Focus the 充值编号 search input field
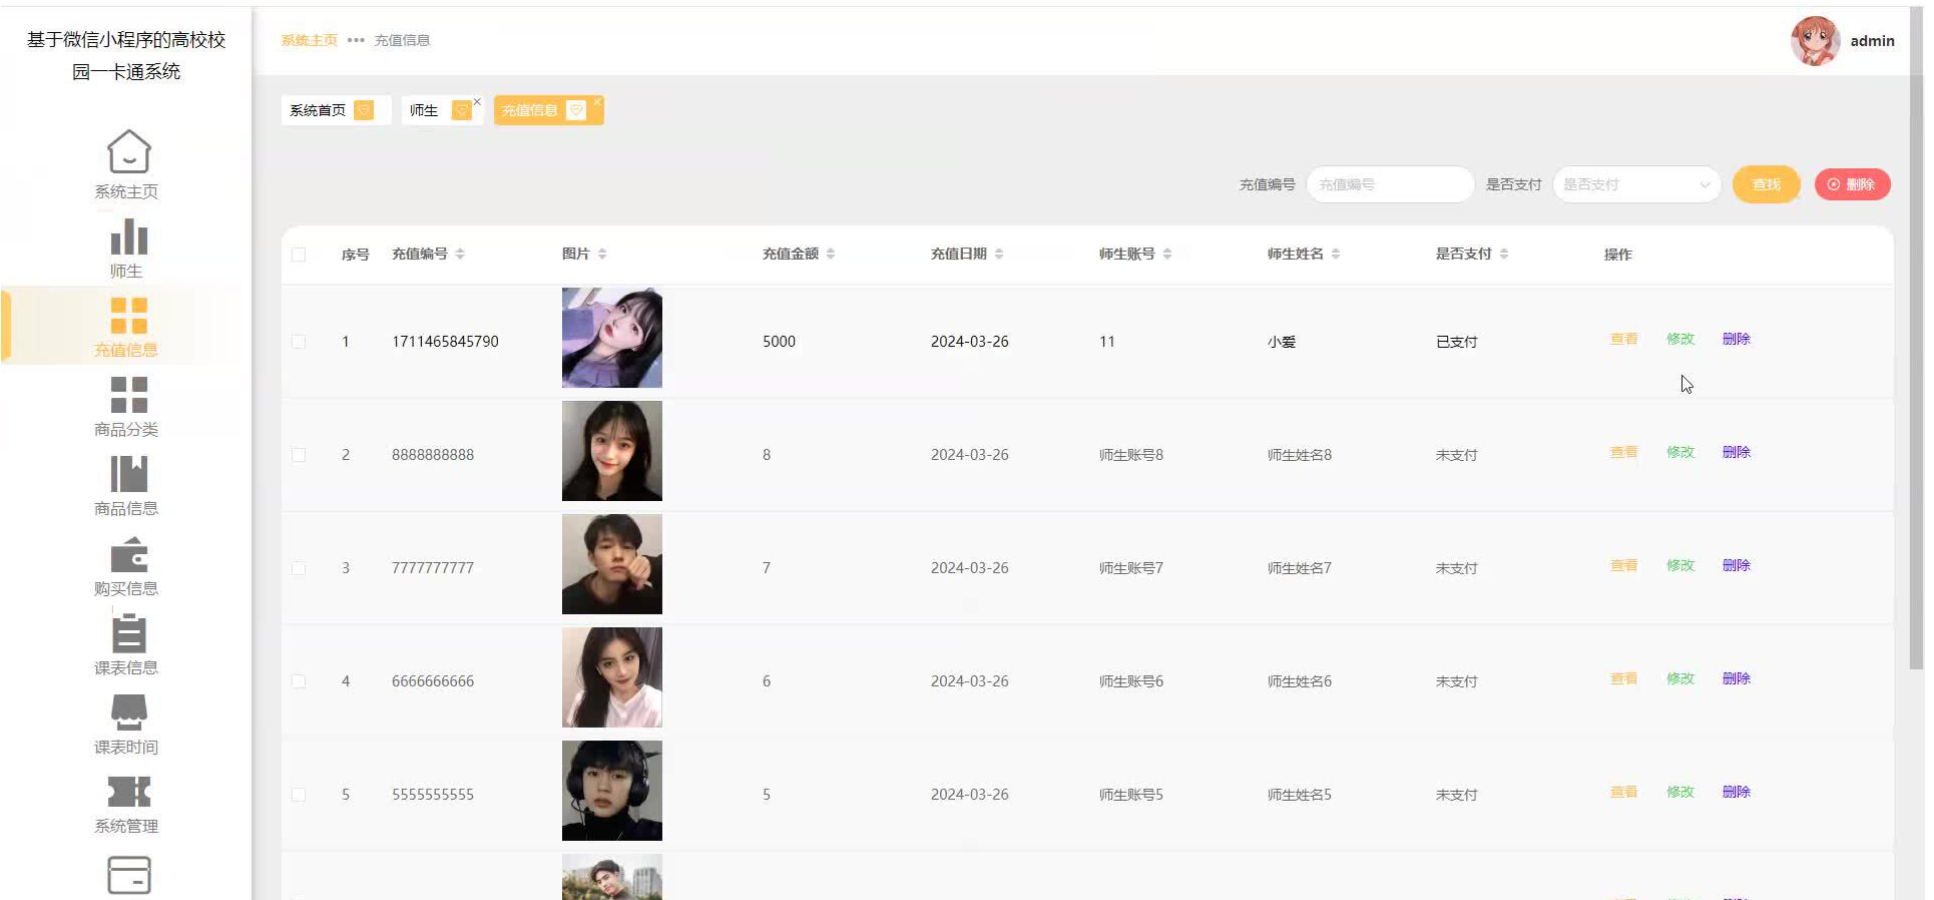 (1390, 184)
